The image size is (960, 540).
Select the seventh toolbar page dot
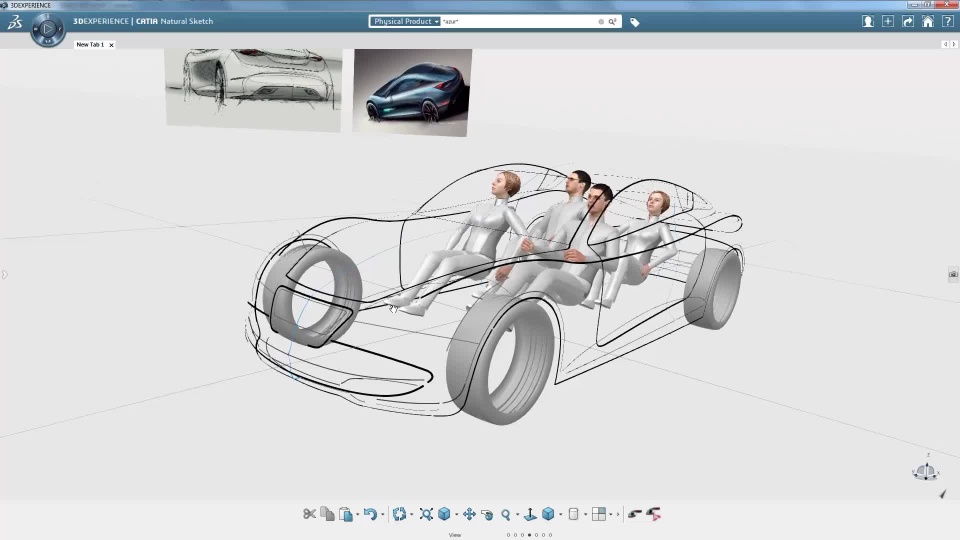[550, 535]
